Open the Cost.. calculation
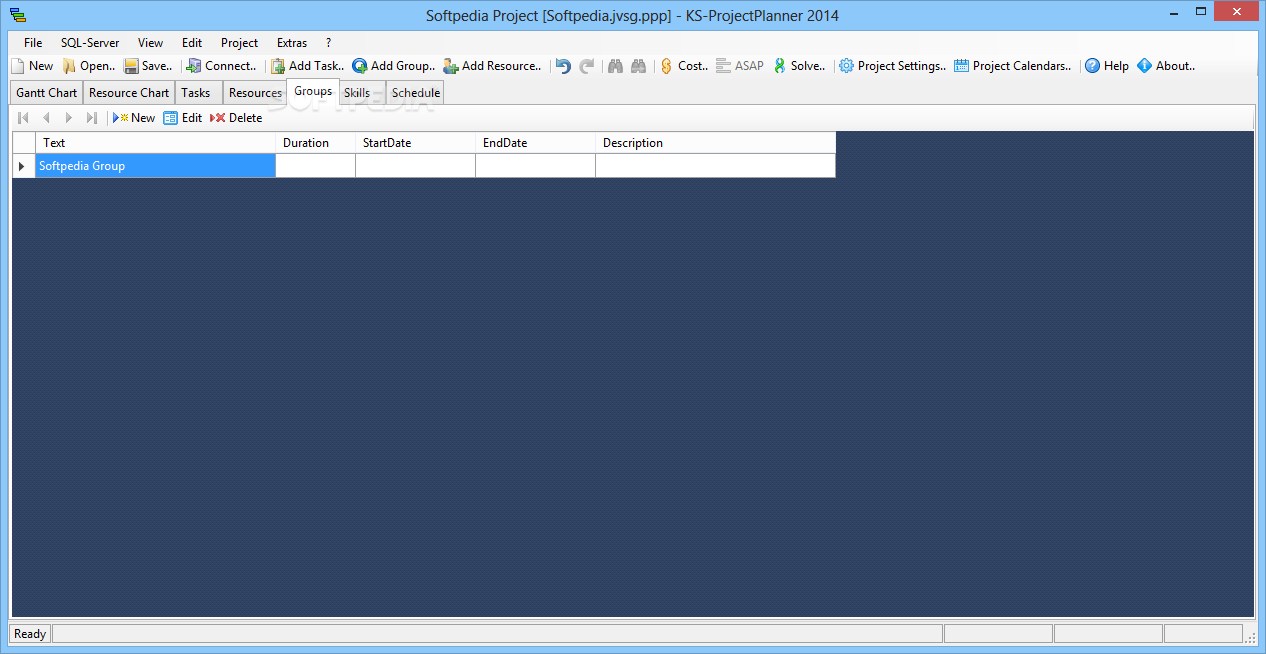Image resolution: width=1266 pixels, height=654 pixels. [684, 66]
